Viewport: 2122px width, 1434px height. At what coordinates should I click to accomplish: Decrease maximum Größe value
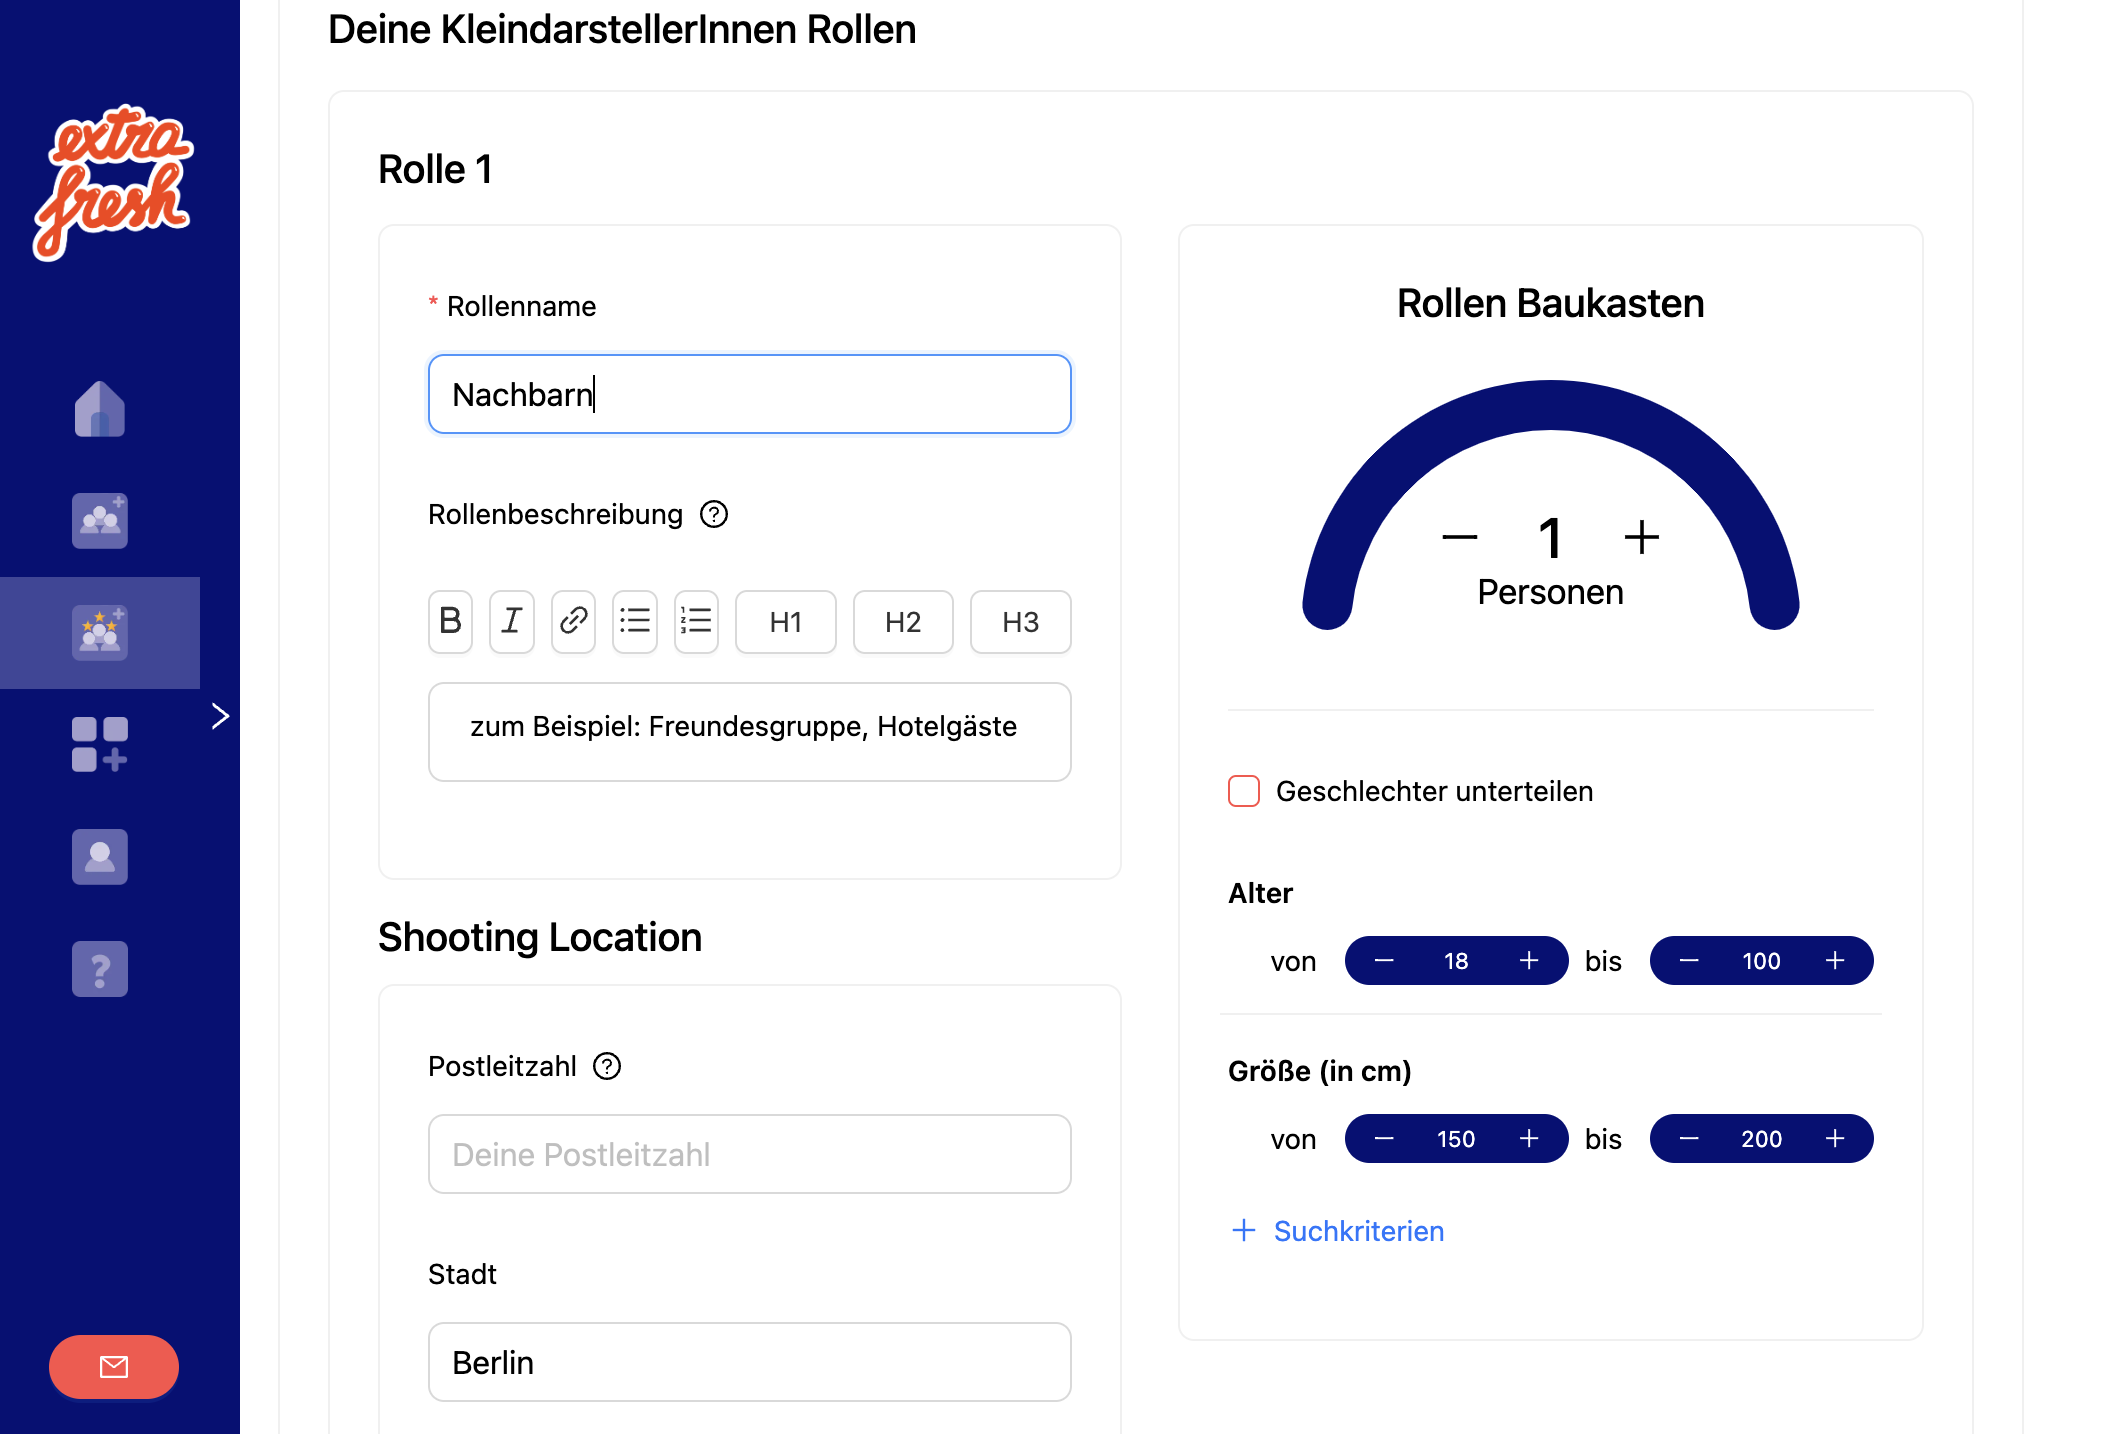pos(1685,1138)
